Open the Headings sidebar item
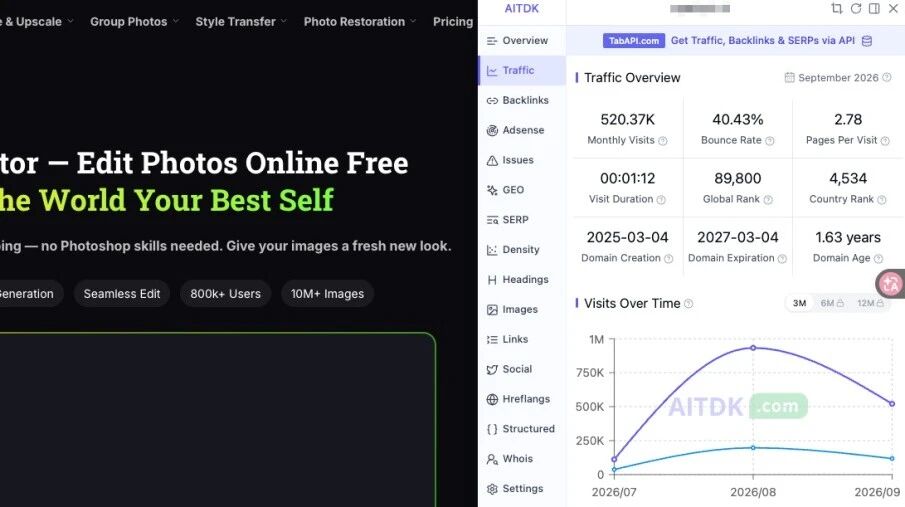905x507 pixels. [x=522, y=279]
